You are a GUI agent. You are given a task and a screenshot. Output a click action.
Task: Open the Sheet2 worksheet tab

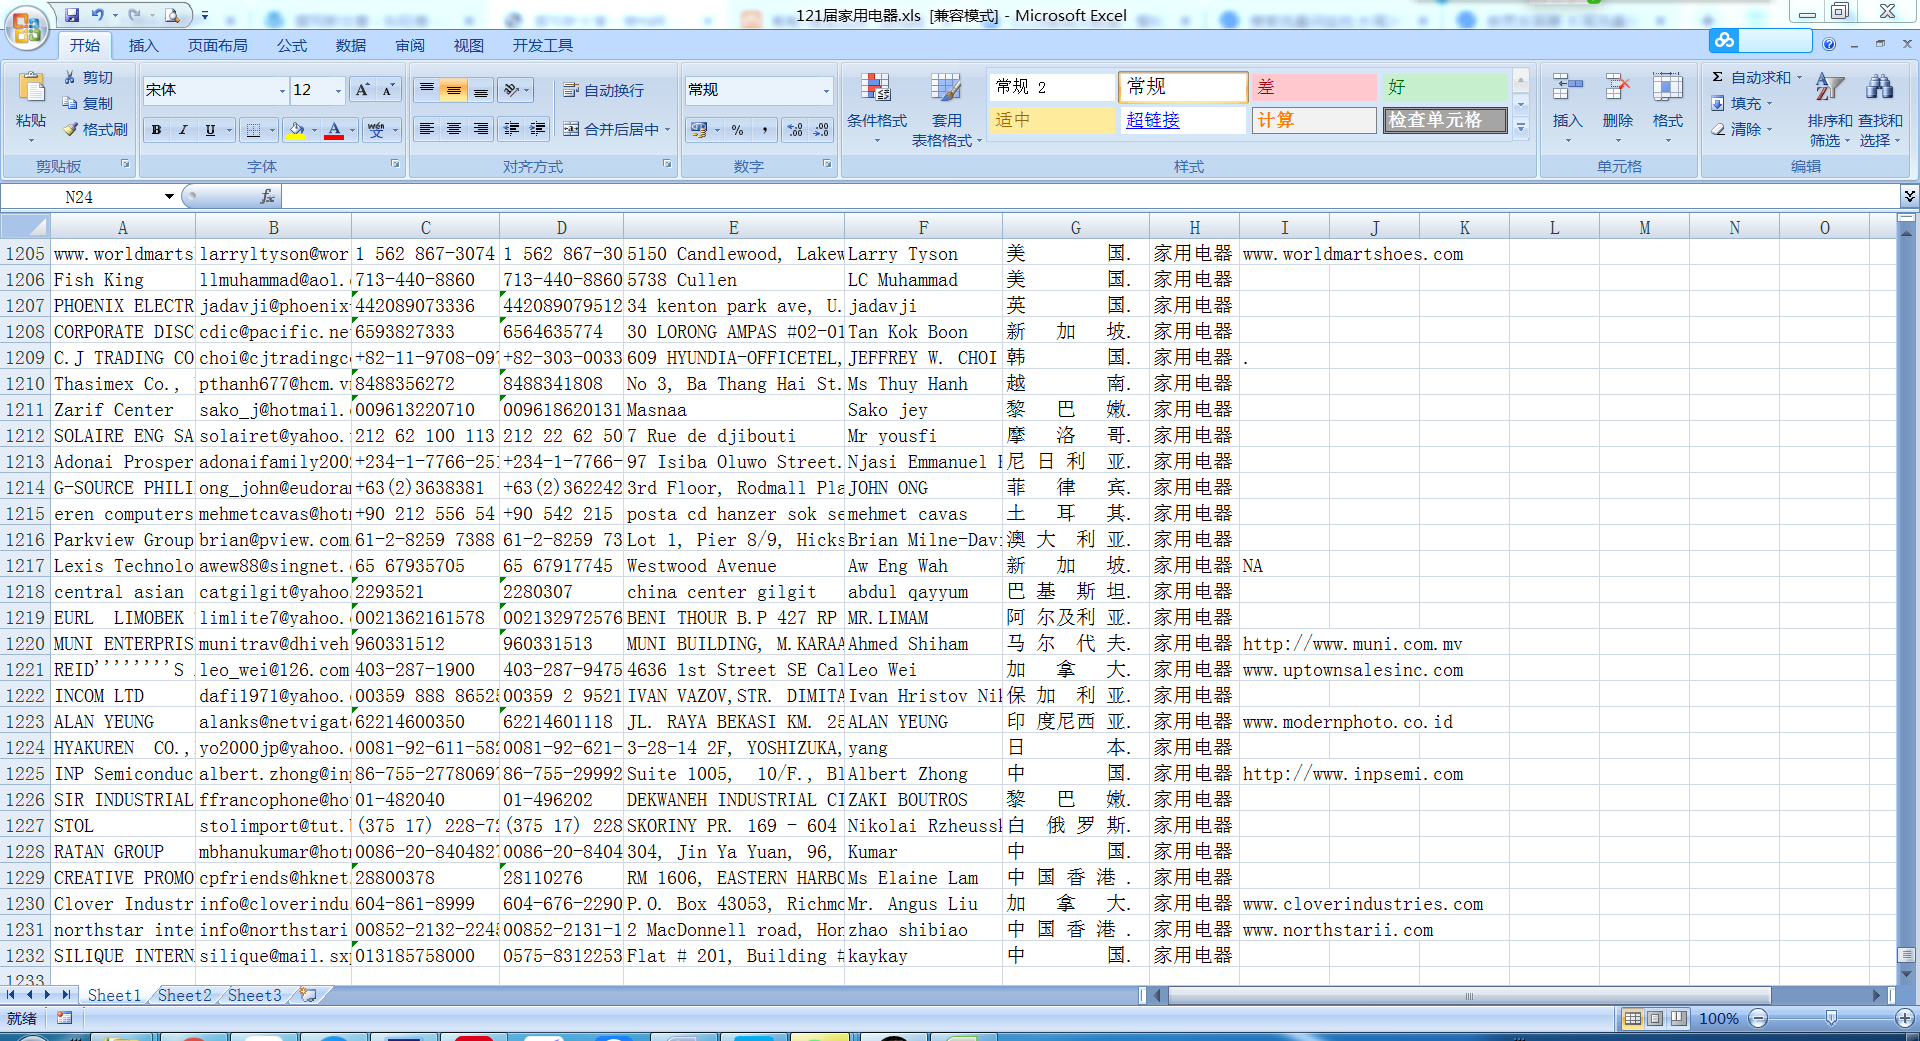coord(184,995)
